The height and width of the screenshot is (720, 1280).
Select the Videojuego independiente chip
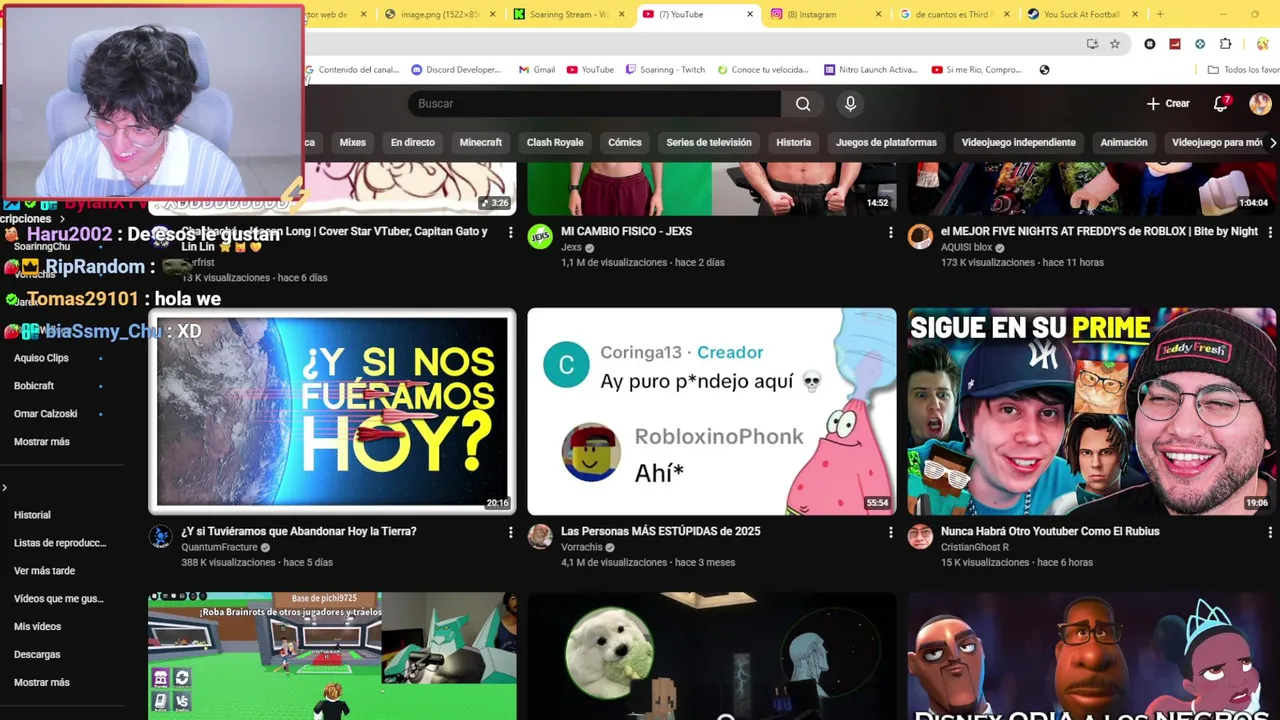pyautogui.click(x=1018, y=142)
